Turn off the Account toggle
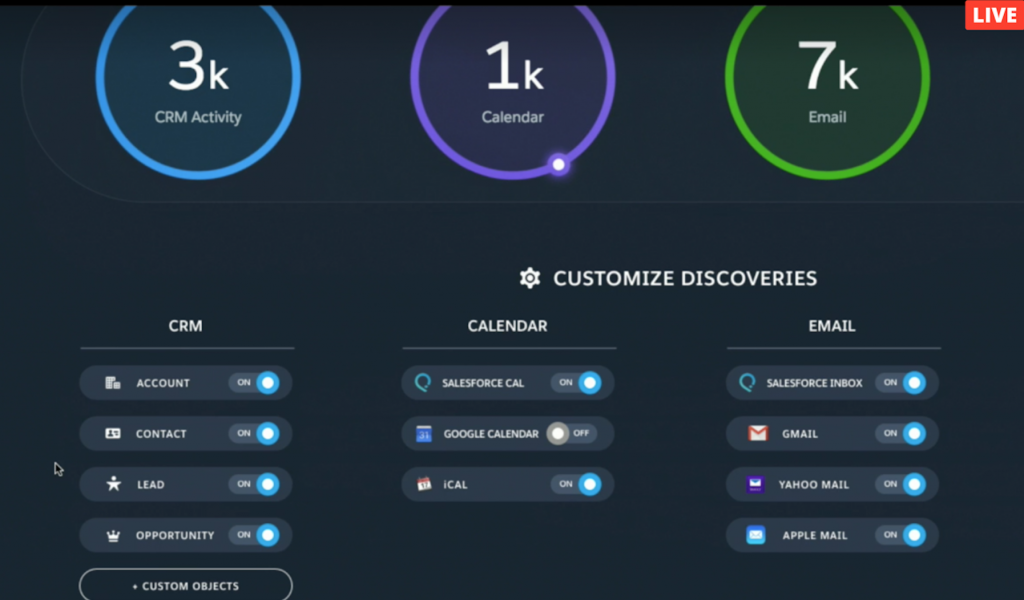 (x=255, y=383)
